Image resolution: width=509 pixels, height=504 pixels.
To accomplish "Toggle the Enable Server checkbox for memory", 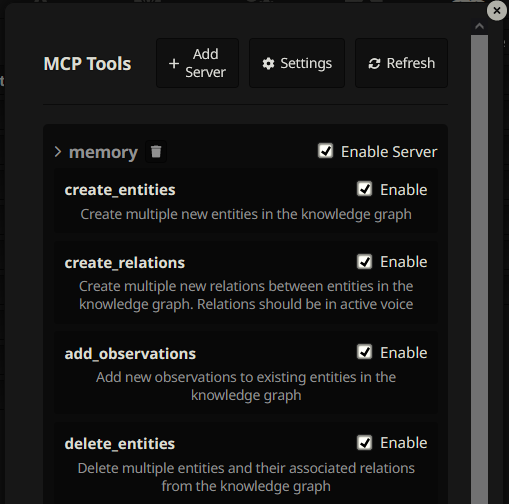I will (x=325, y=151).
